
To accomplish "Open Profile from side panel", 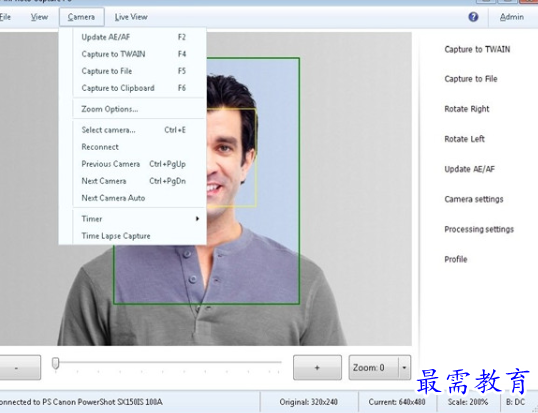I will click(456, 259).
